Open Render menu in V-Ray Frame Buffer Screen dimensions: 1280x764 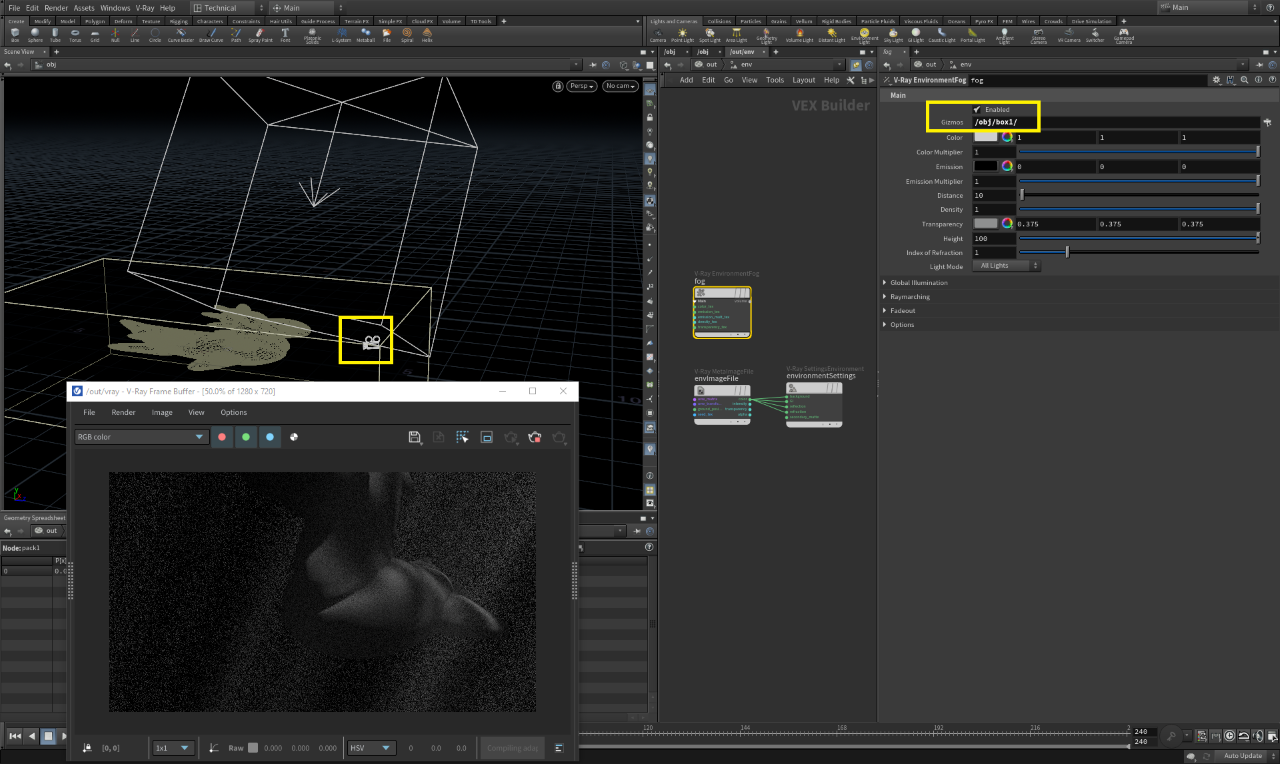point(124,412)
